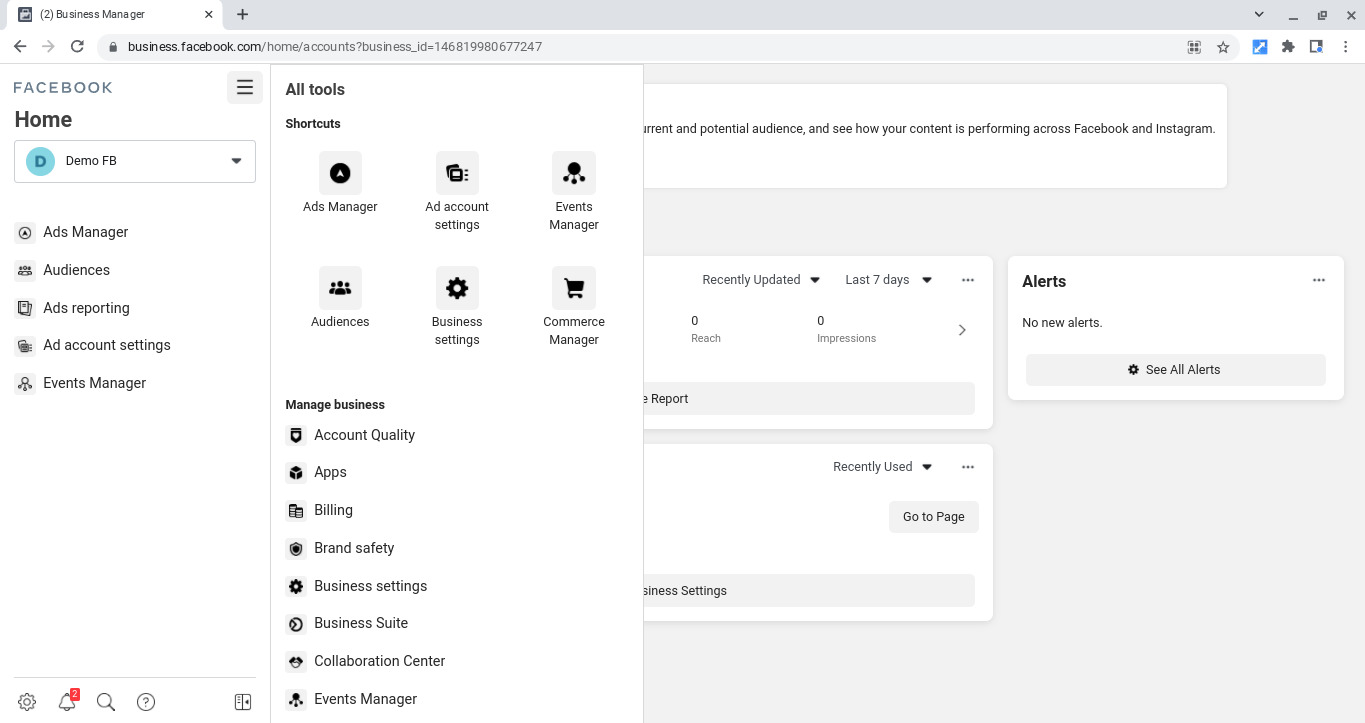Open Ad account settings shortcut tile
1365x723 pixels.
[457, 192]
